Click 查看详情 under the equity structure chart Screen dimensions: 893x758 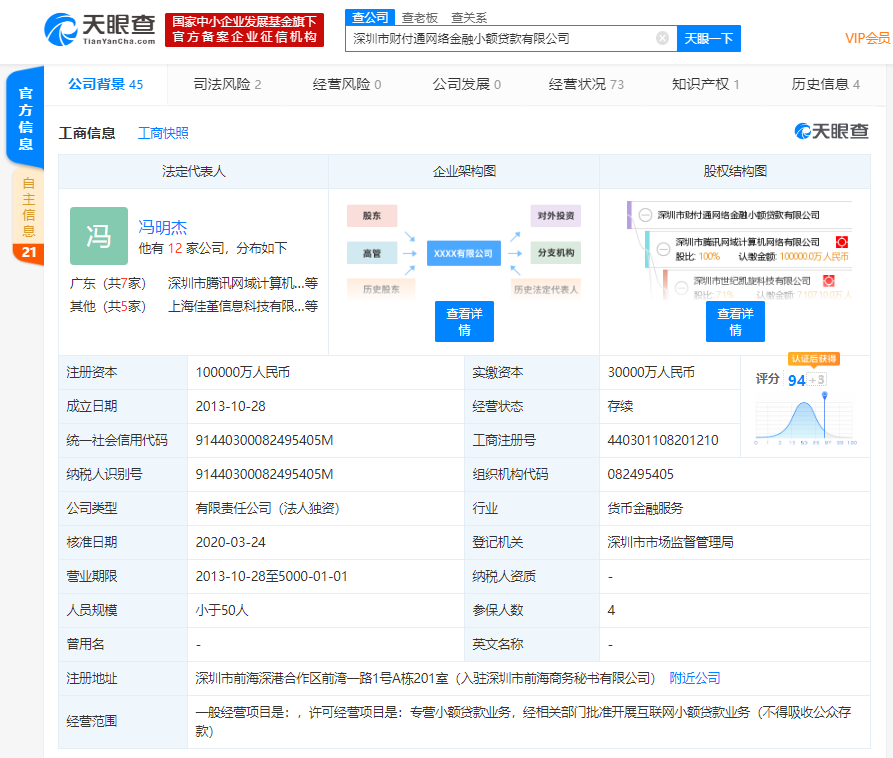[735, 321]
